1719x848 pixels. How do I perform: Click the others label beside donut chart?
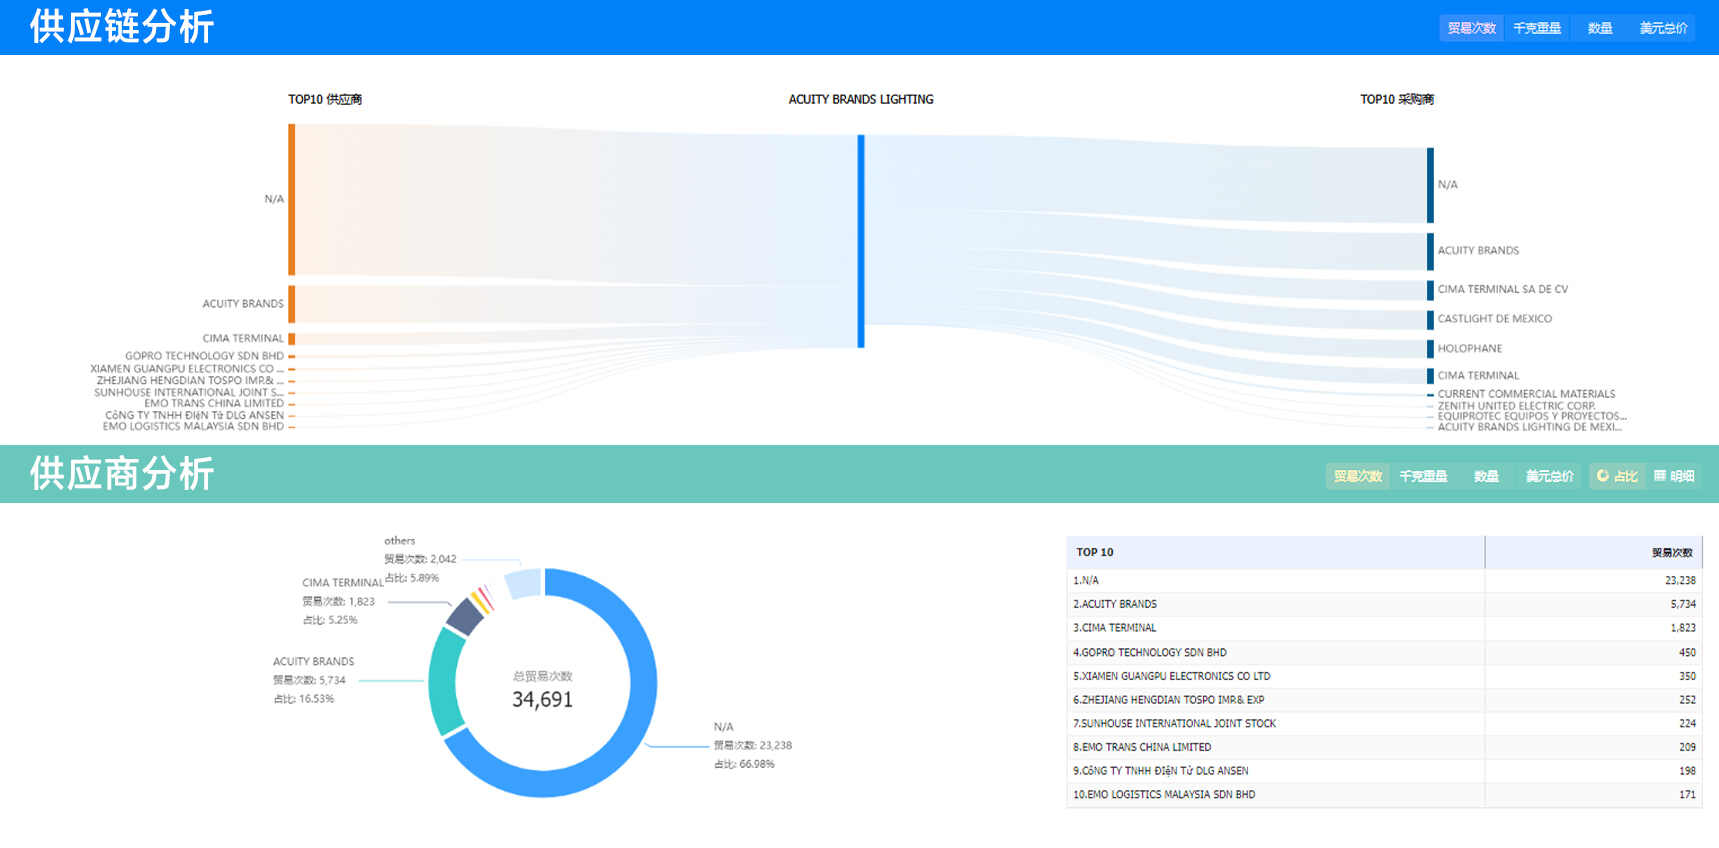click(400, 541)
